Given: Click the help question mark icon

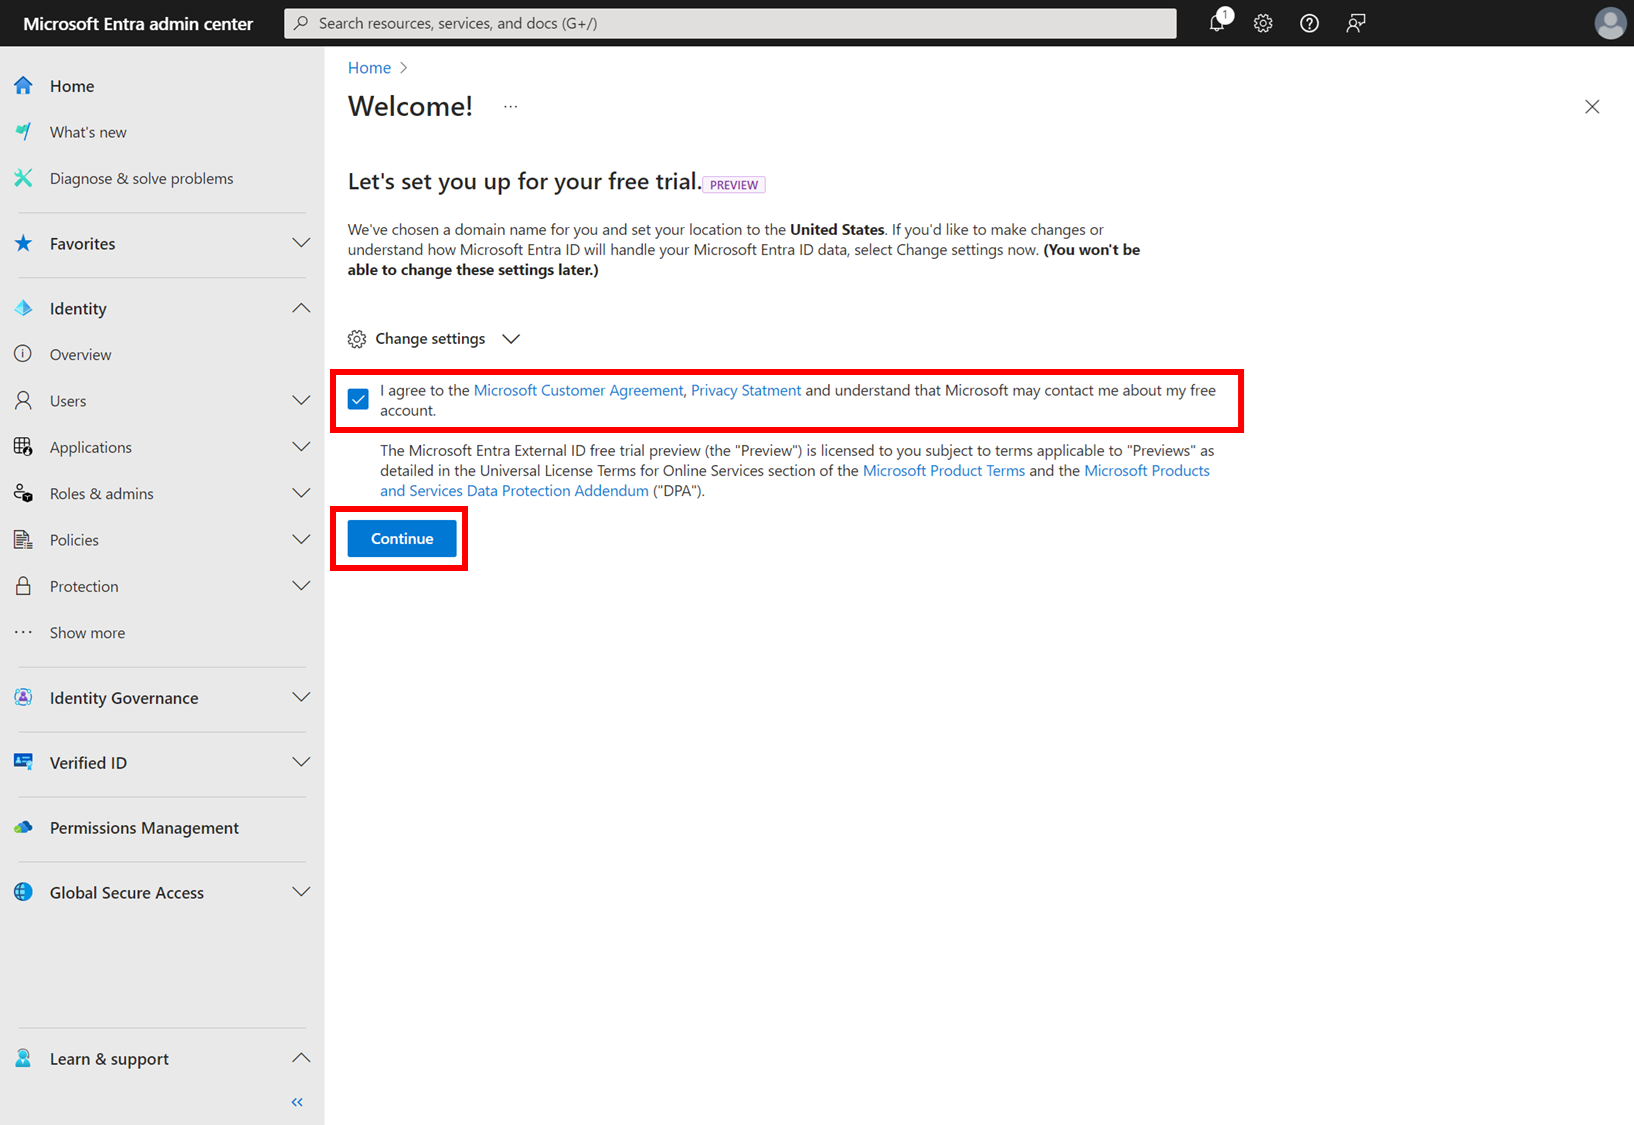Looking at the screenshot, I should (1309, 23).
